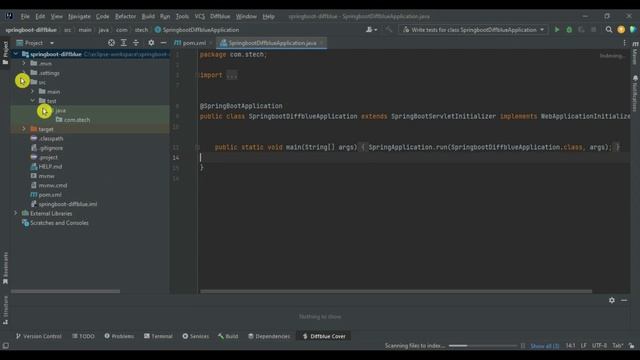This screenshot has height=360, width=640.
Task: Open the run configuration dropdown
Action: pyautogui.click(x=473, y=30)
